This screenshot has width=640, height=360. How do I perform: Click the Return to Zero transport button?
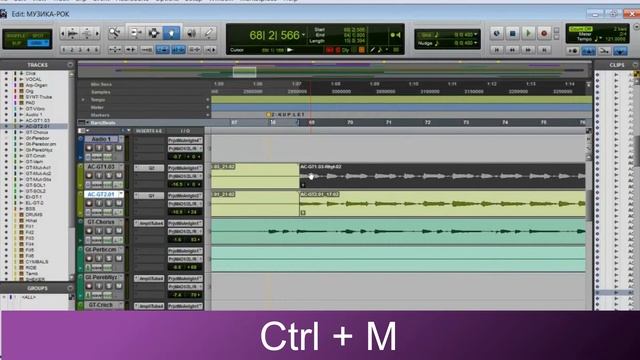click(497, 50)
